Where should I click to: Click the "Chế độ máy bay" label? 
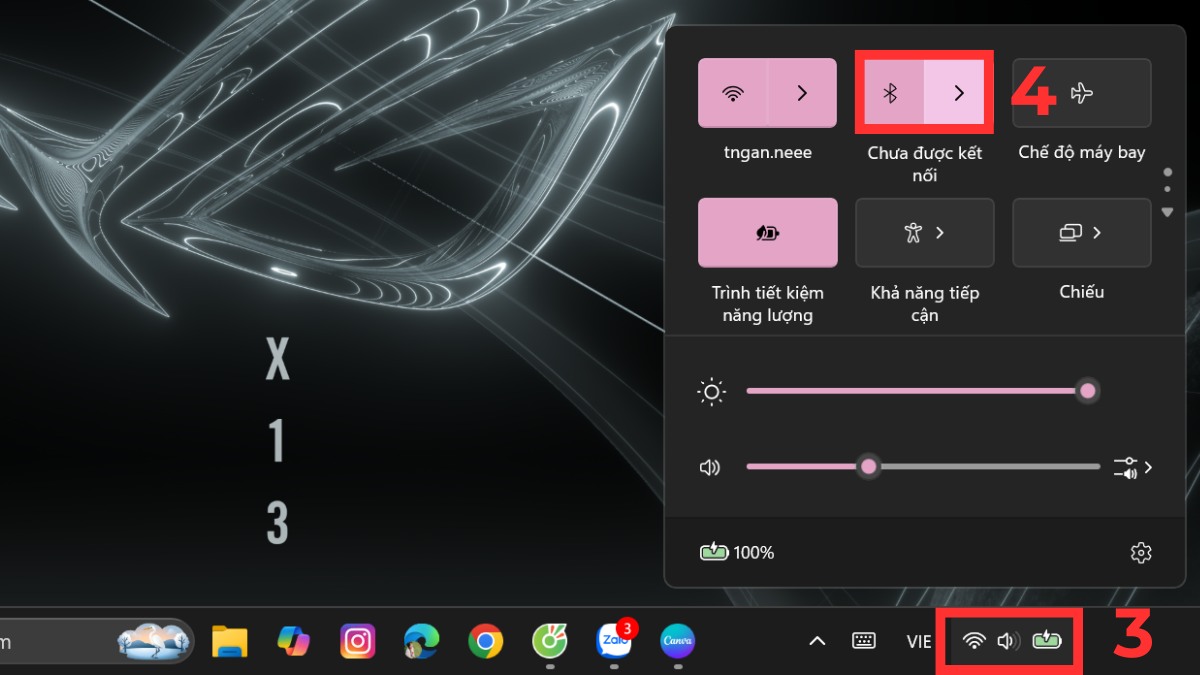[1082, 153]
